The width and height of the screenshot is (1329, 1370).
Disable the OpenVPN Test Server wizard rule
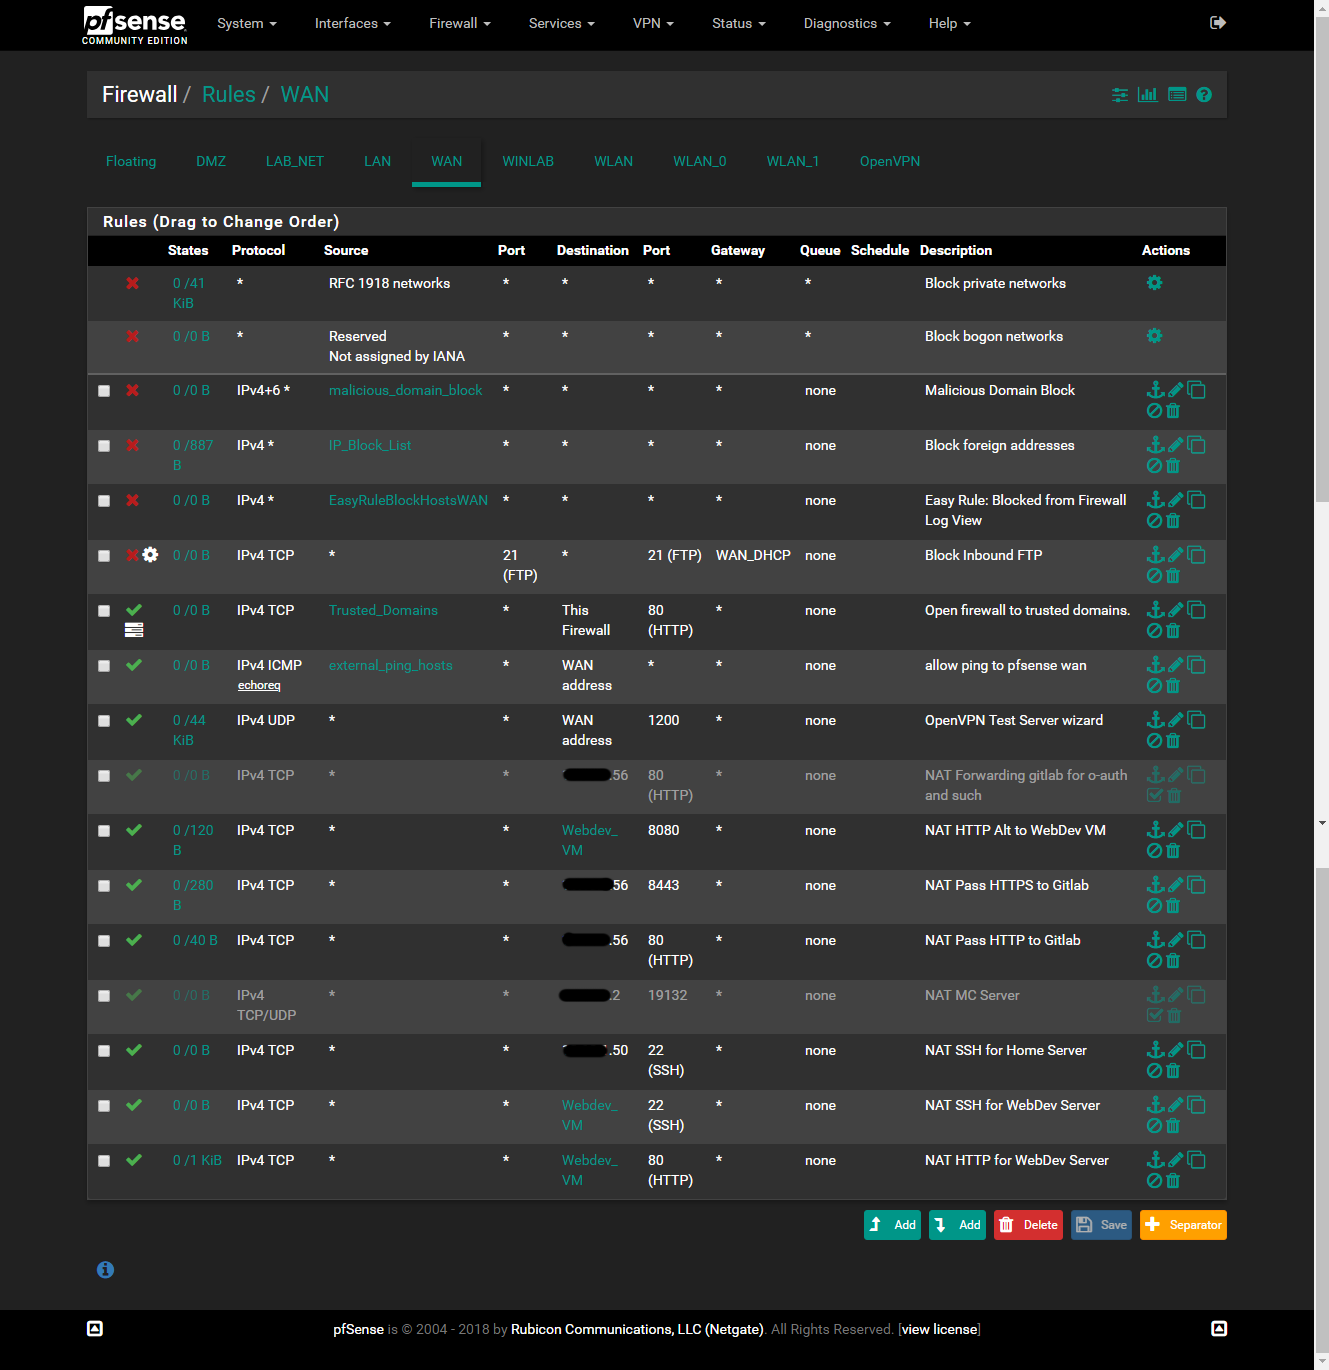click(1154, 741)
